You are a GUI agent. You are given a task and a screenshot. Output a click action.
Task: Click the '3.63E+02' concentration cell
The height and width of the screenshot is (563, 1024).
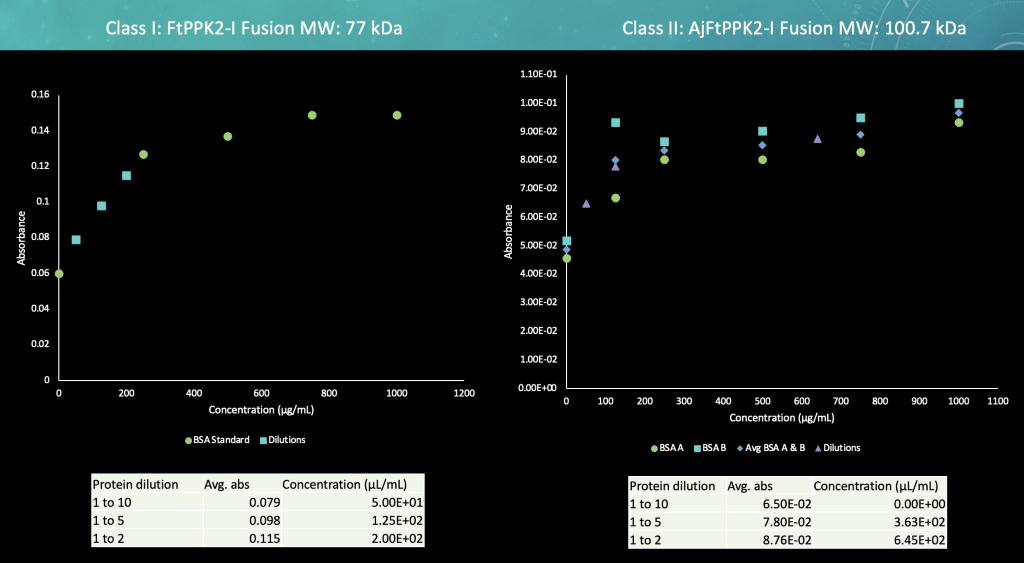tap(918, 523)
